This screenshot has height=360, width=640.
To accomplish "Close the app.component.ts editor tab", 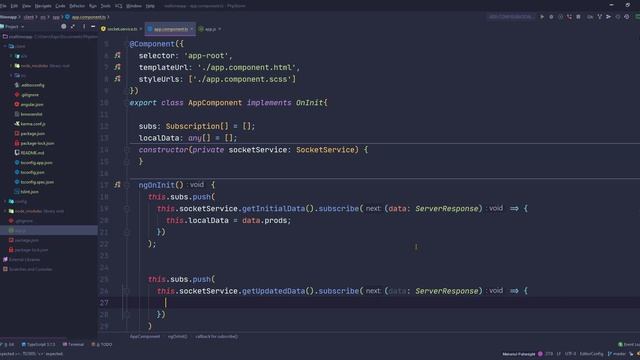I will [191, 29].
